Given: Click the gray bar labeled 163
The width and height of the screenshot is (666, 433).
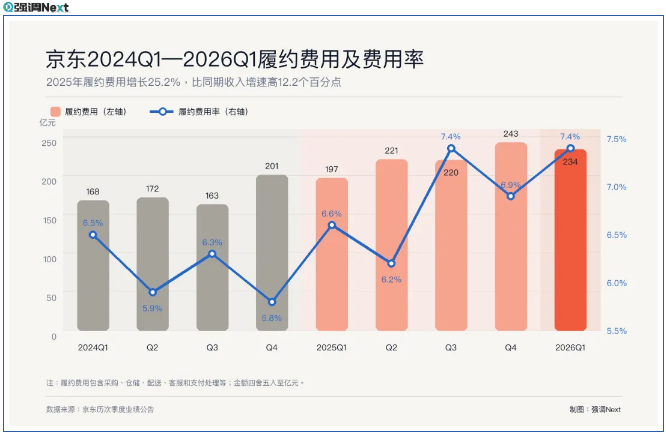Looking at the screenshot, I should [212, 268].
